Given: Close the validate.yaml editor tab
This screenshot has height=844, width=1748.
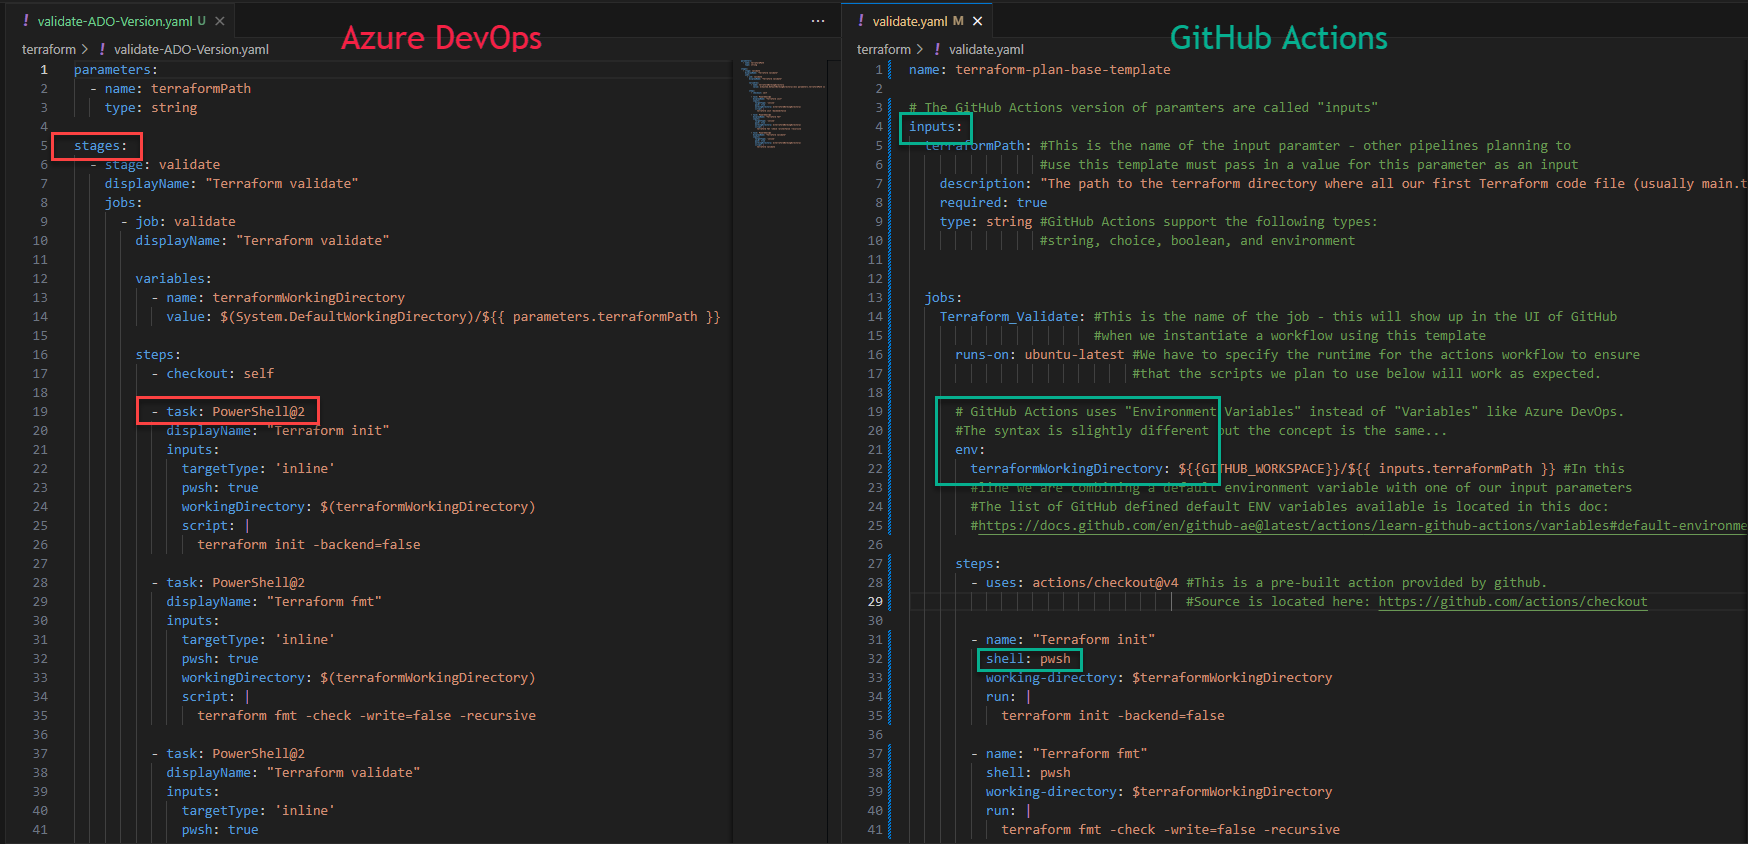Looking at the screenshot, I should coord(977,21).
